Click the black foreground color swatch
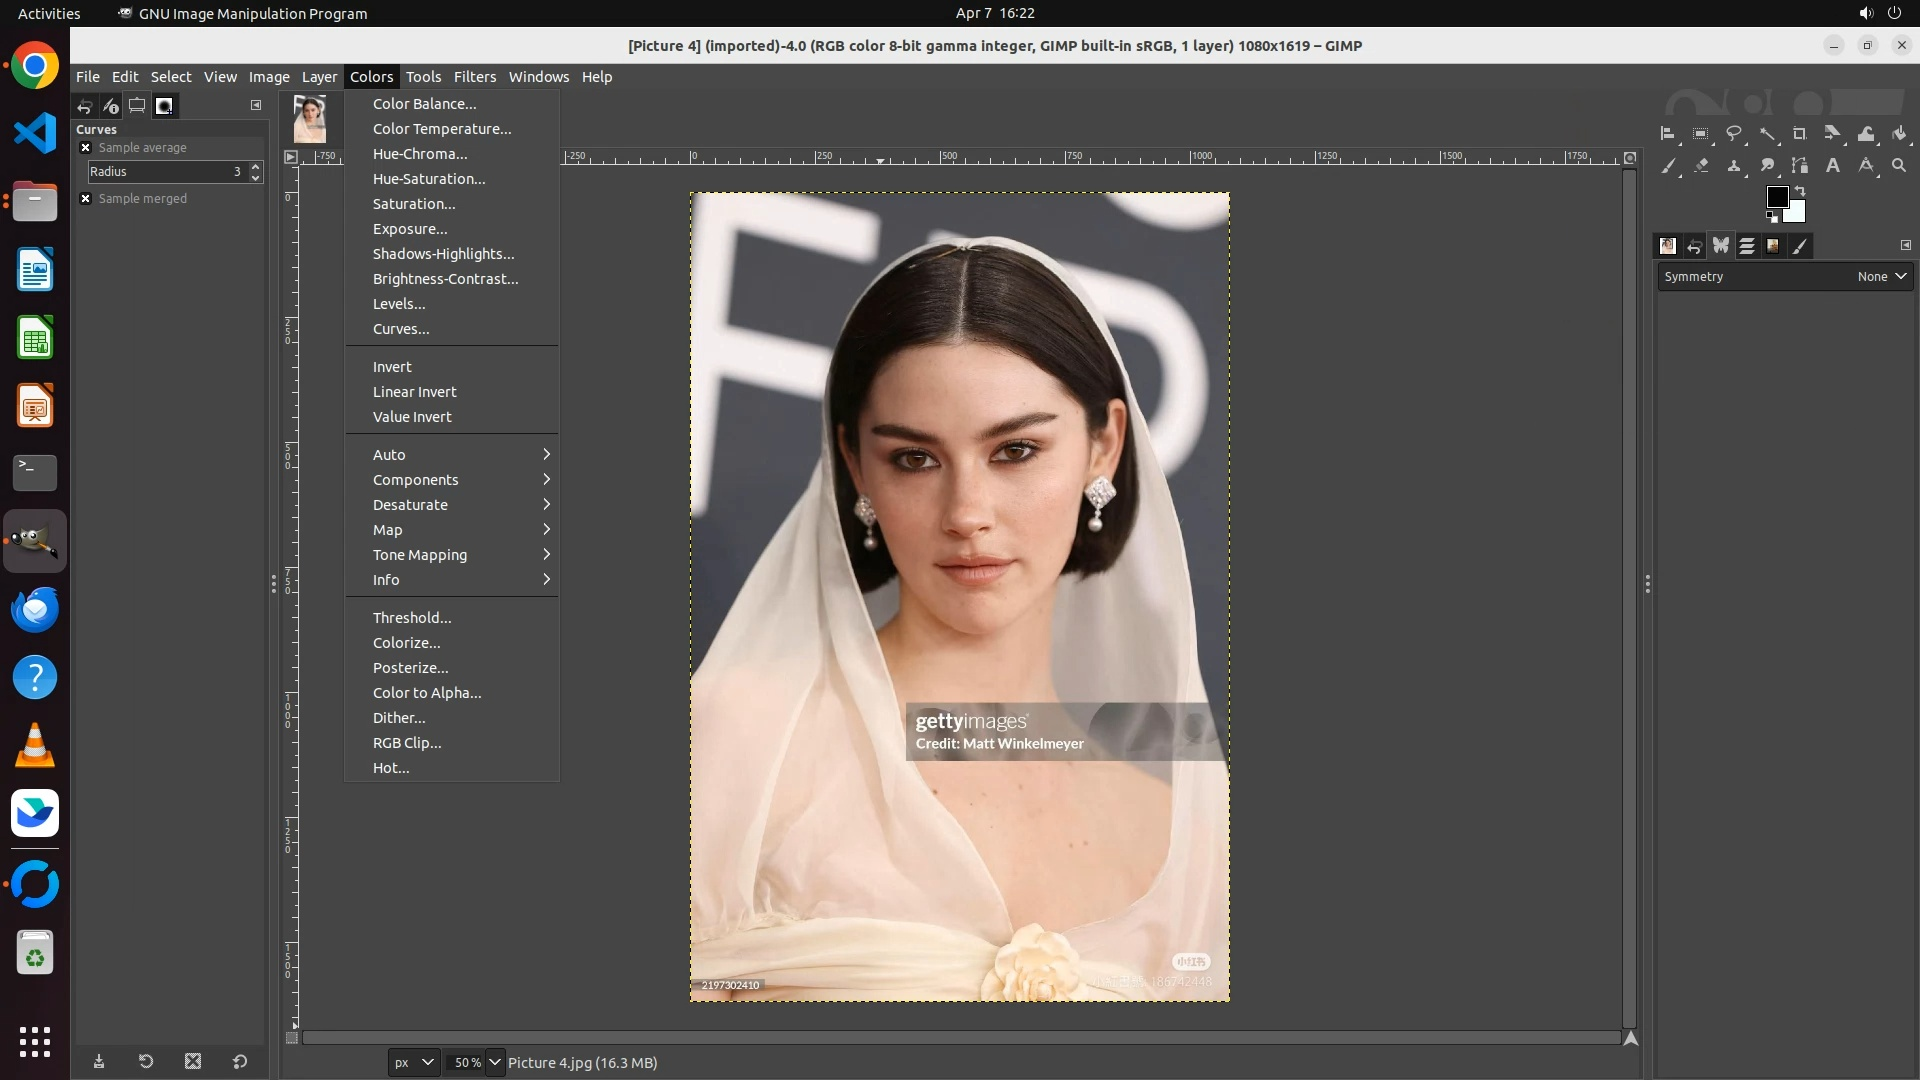Screen dimensions: 1920x1080 pos(1776,196)
